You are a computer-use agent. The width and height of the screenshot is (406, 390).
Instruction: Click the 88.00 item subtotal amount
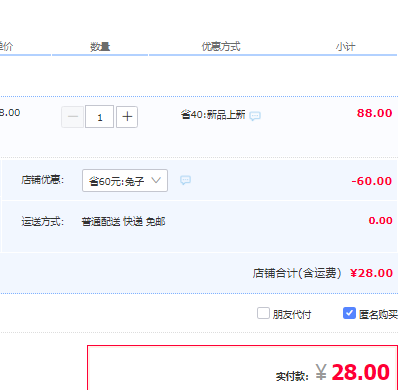[374, 113]
